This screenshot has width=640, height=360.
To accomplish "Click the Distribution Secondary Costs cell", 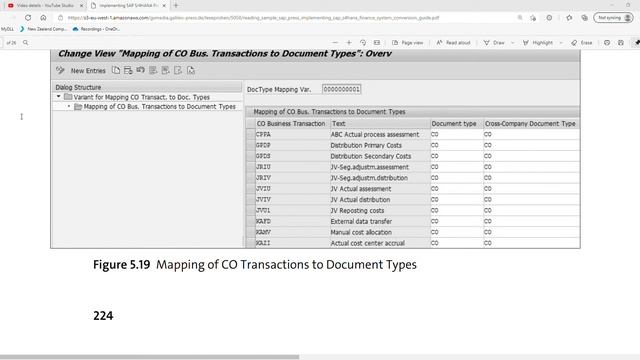I will (x=380, y=156).
